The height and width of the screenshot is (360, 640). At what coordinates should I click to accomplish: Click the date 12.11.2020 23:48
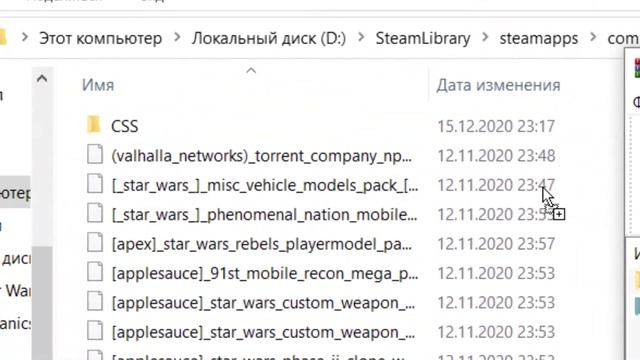pyautogui.click(x=496, y=156)
